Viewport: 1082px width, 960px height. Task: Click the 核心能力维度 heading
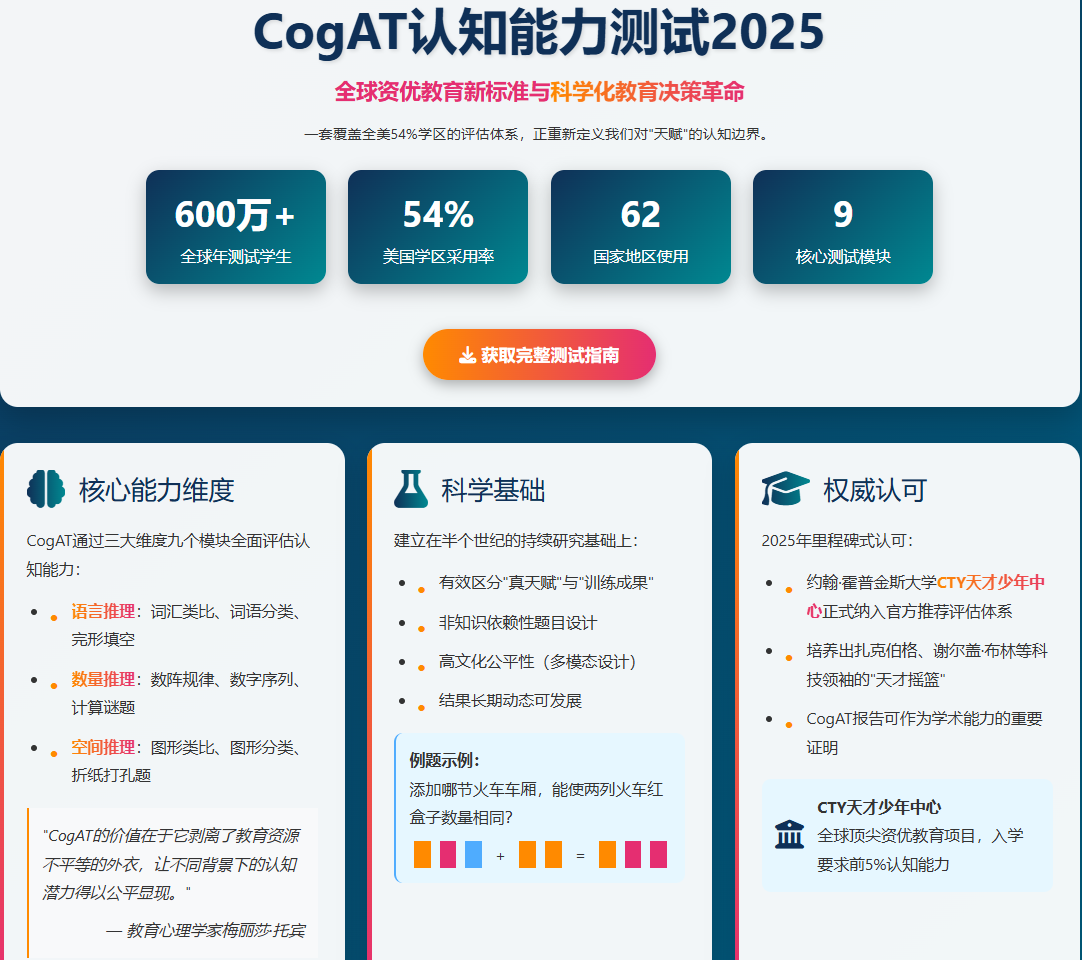coord(157,490)
